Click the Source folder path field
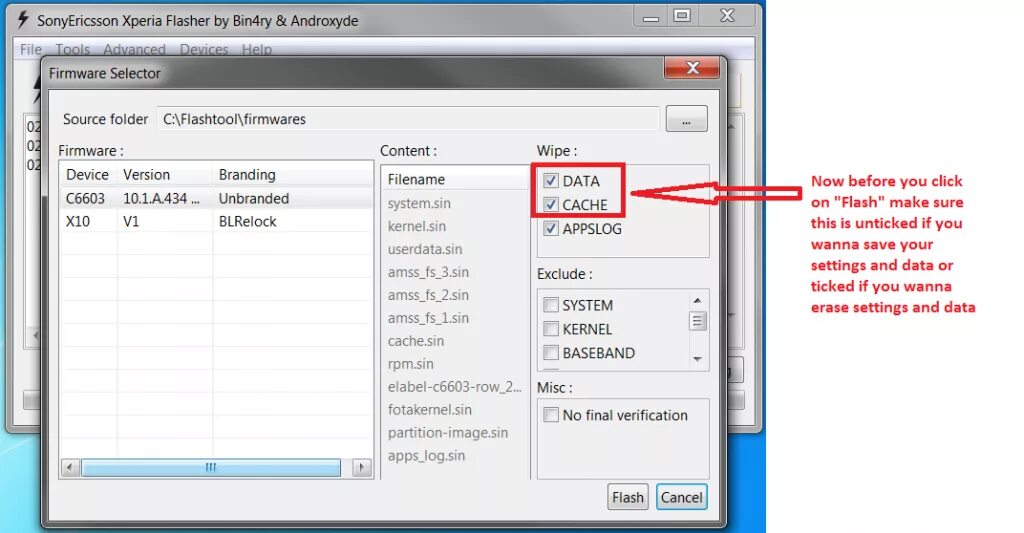This screenshot has width=1024, height=533. point(408,120)
